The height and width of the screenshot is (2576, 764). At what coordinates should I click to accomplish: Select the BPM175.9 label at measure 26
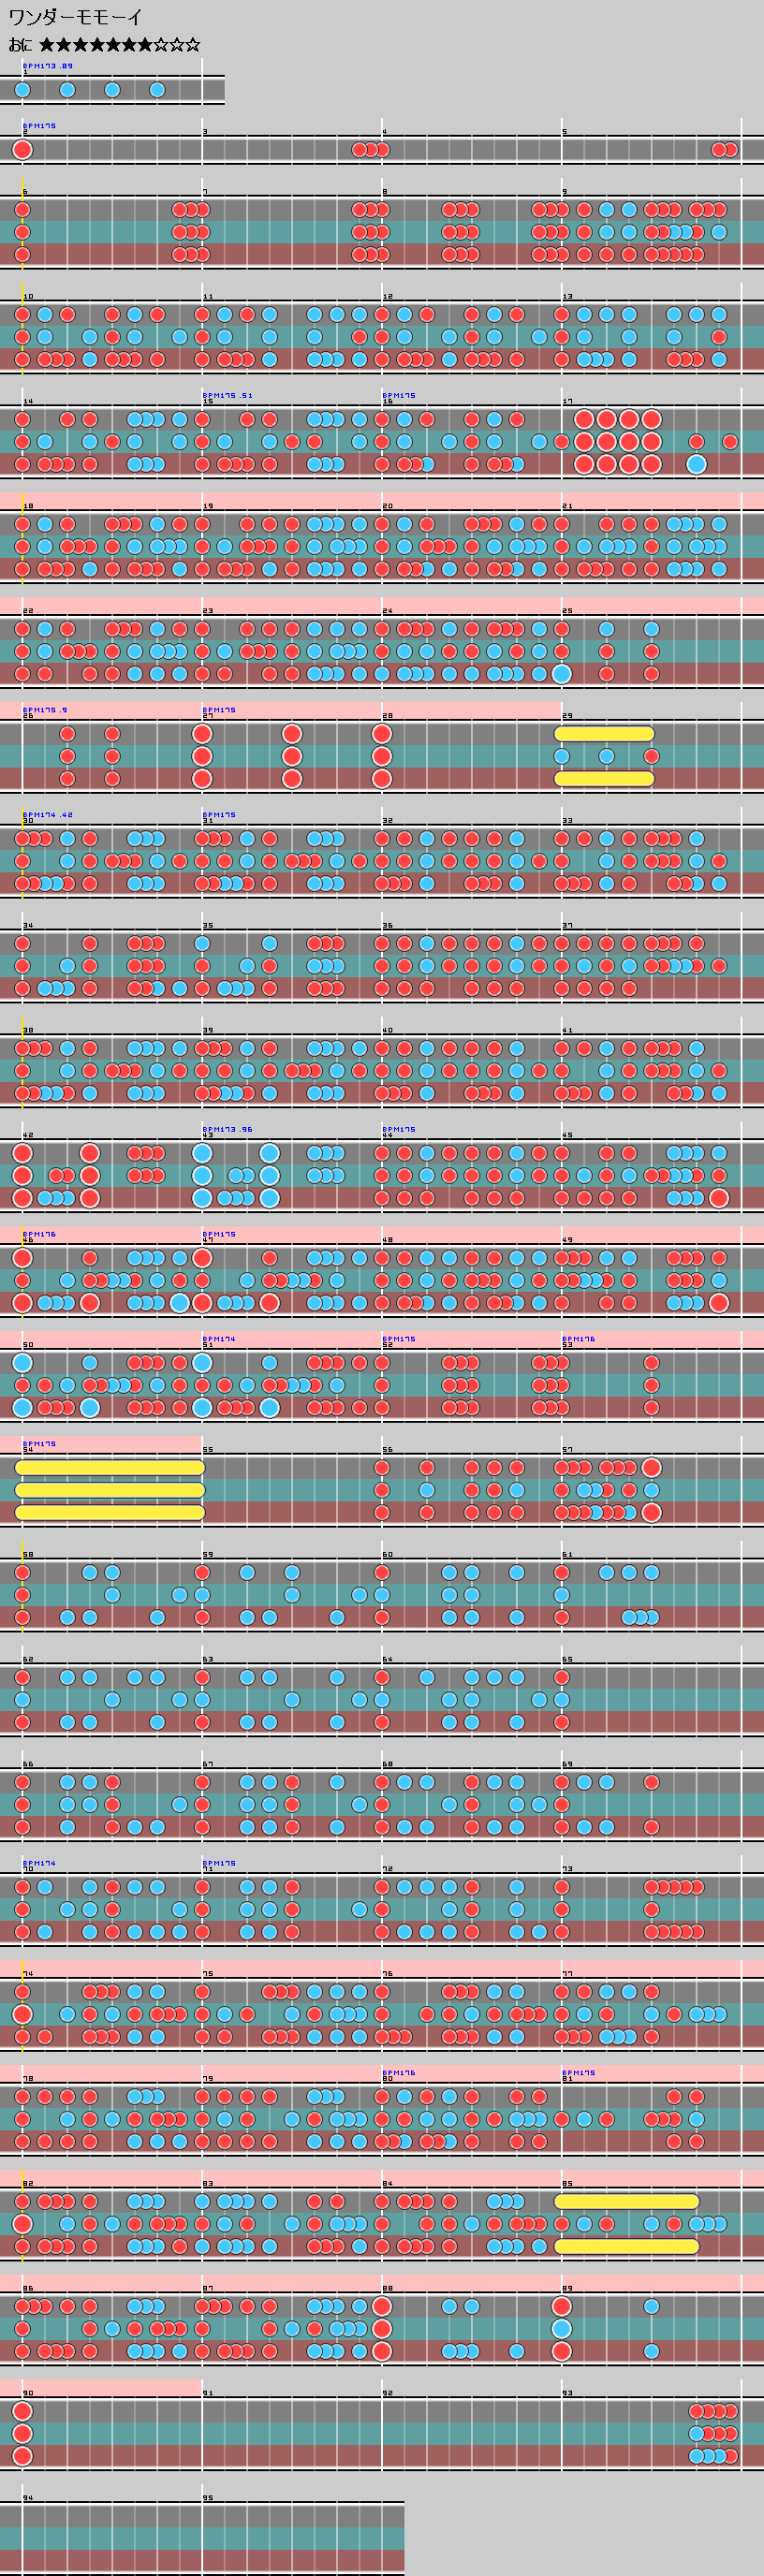point(45,710)
